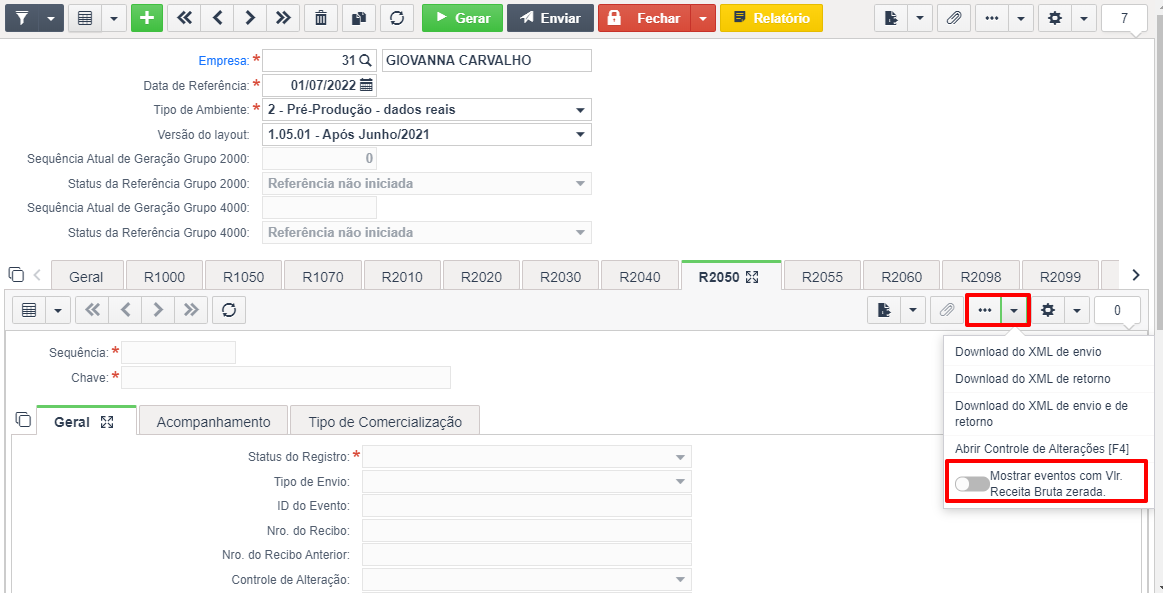
Task: Switch to Tipo de Comercialização tab
Action: (385, 421)
